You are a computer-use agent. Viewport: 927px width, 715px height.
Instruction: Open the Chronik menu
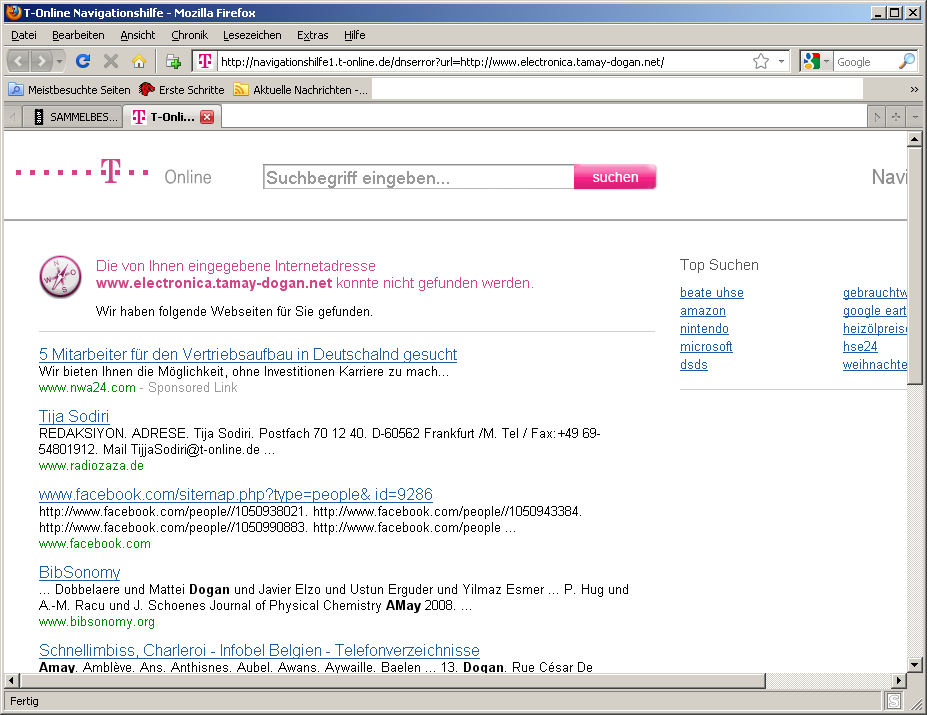click(x=189, y=35)
